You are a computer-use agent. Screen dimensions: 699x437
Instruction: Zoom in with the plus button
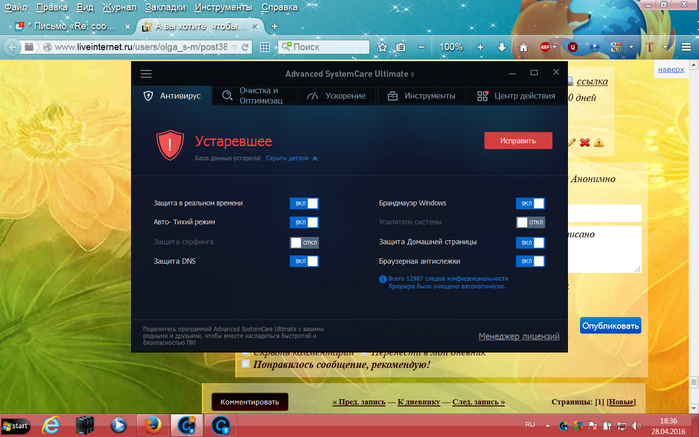click(x=480, y=47)
